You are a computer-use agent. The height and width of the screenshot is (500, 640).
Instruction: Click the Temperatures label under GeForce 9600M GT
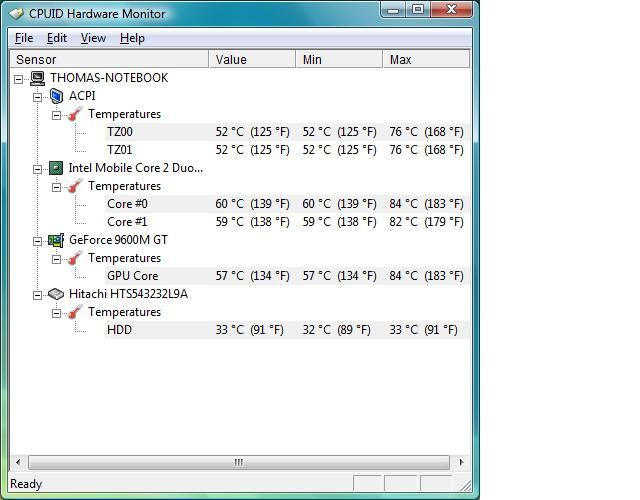pos(124,258)
